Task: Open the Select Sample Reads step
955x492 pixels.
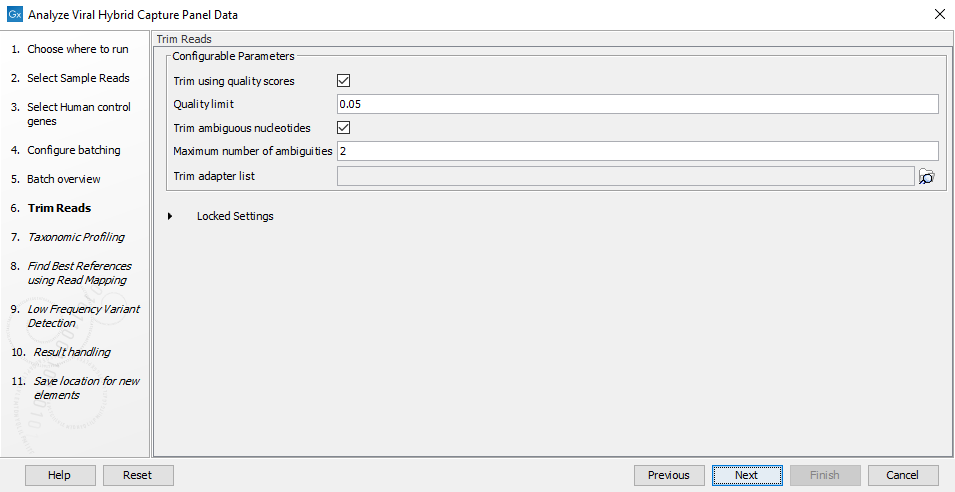Action: pyautogui.click(x=78, y=78)
